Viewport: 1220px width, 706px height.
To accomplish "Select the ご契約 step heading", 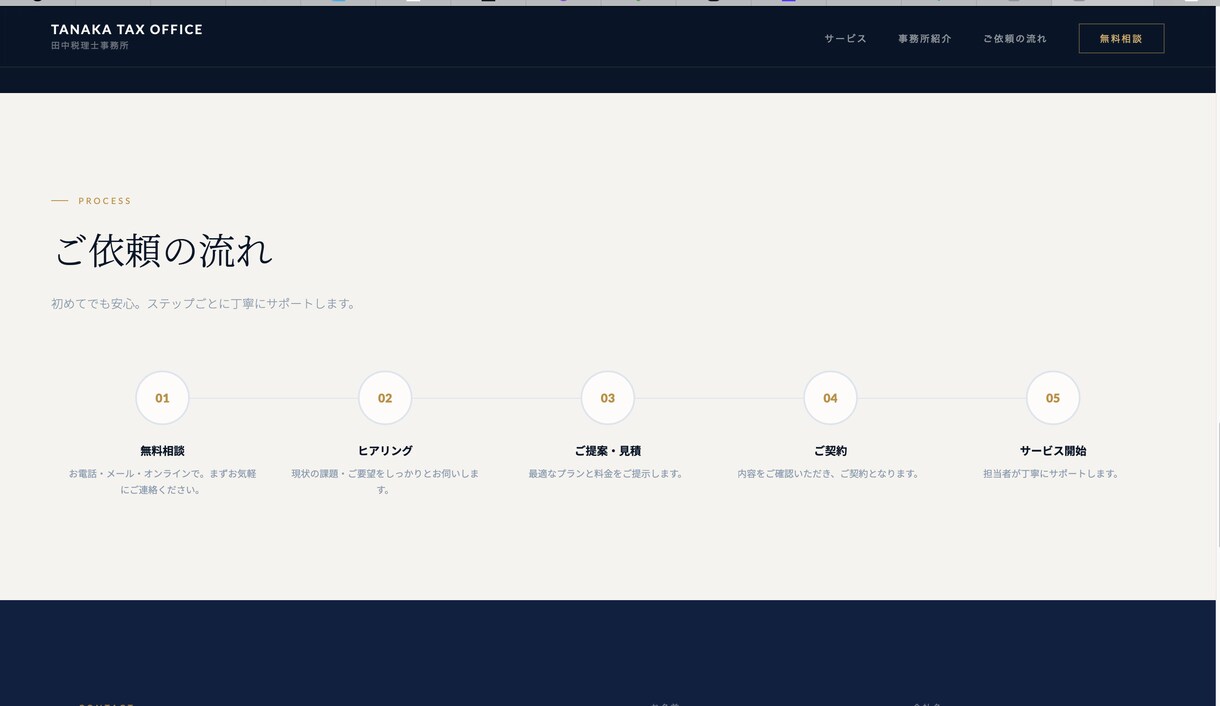I will click(830, 451).
